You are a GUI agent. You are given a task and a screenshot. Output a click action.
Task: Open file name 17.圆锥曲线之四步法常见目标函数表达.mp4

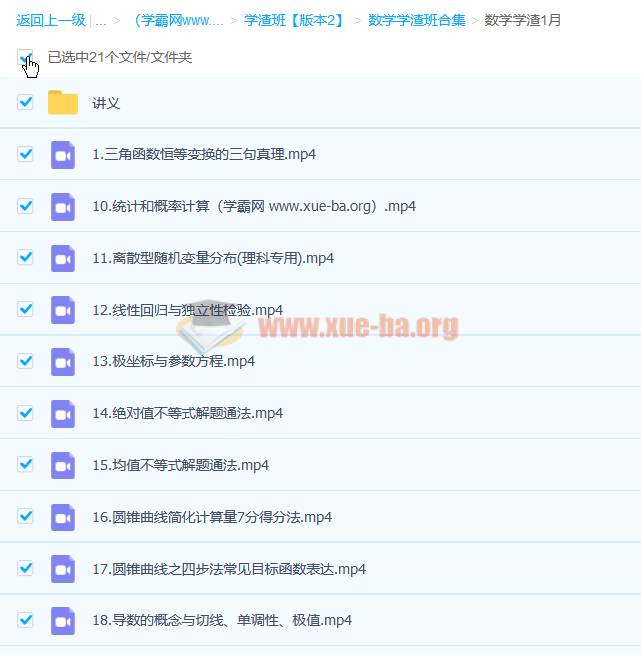tap(229, 569)
